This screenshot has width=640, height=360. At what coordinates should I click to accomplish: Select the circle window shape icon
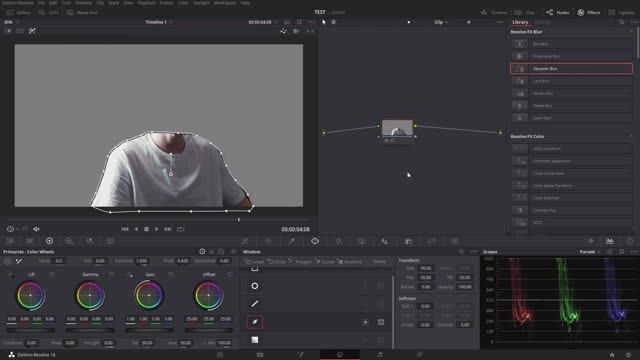point(255,286)
